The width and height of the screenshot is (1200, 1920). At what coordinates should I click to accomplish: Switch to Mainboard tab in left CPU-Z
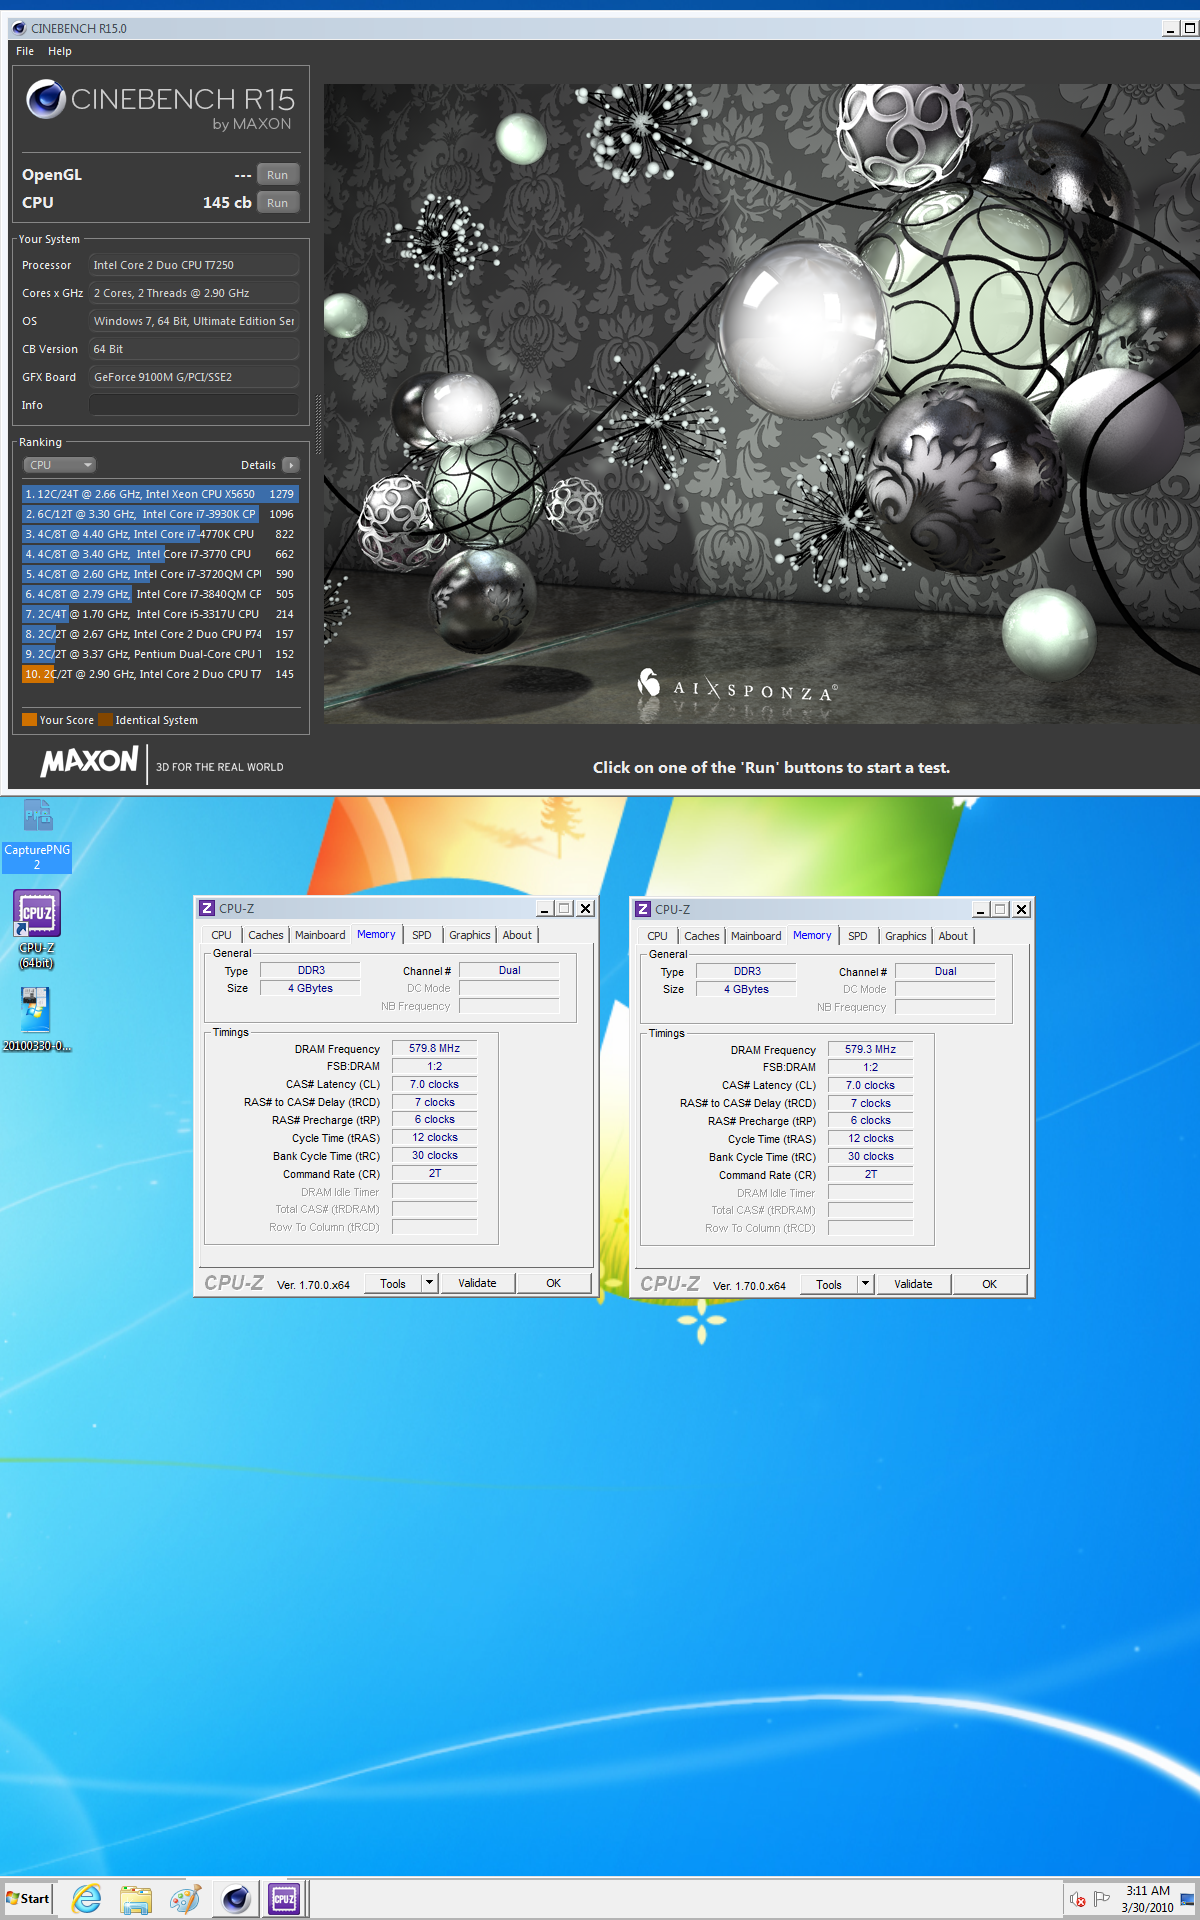[320, 935]
